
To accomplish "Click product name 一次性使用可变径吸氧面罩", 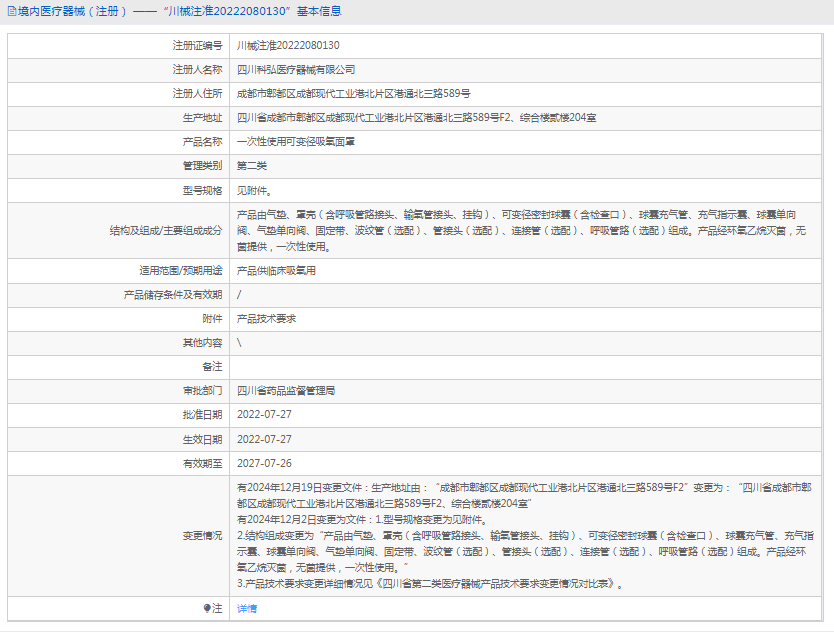I will point(296,142).
